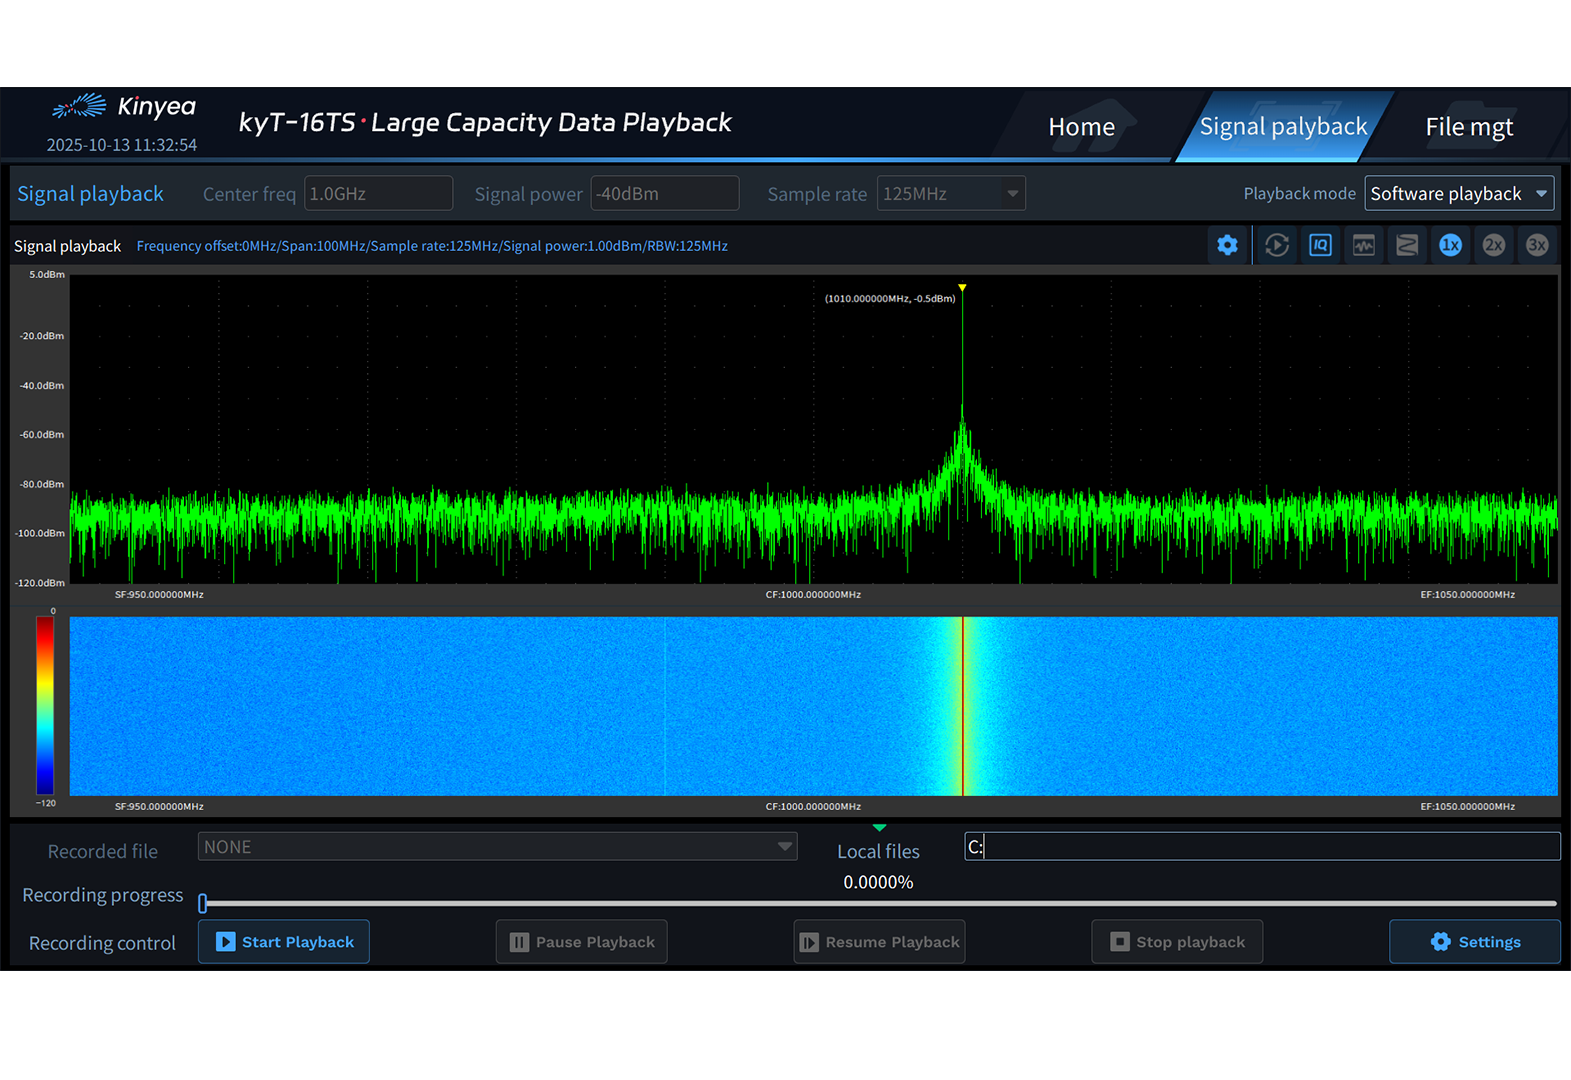Expand the Sample rate dropdown
Screen dimensions: 1571x1080
click(x=950, y=194)
